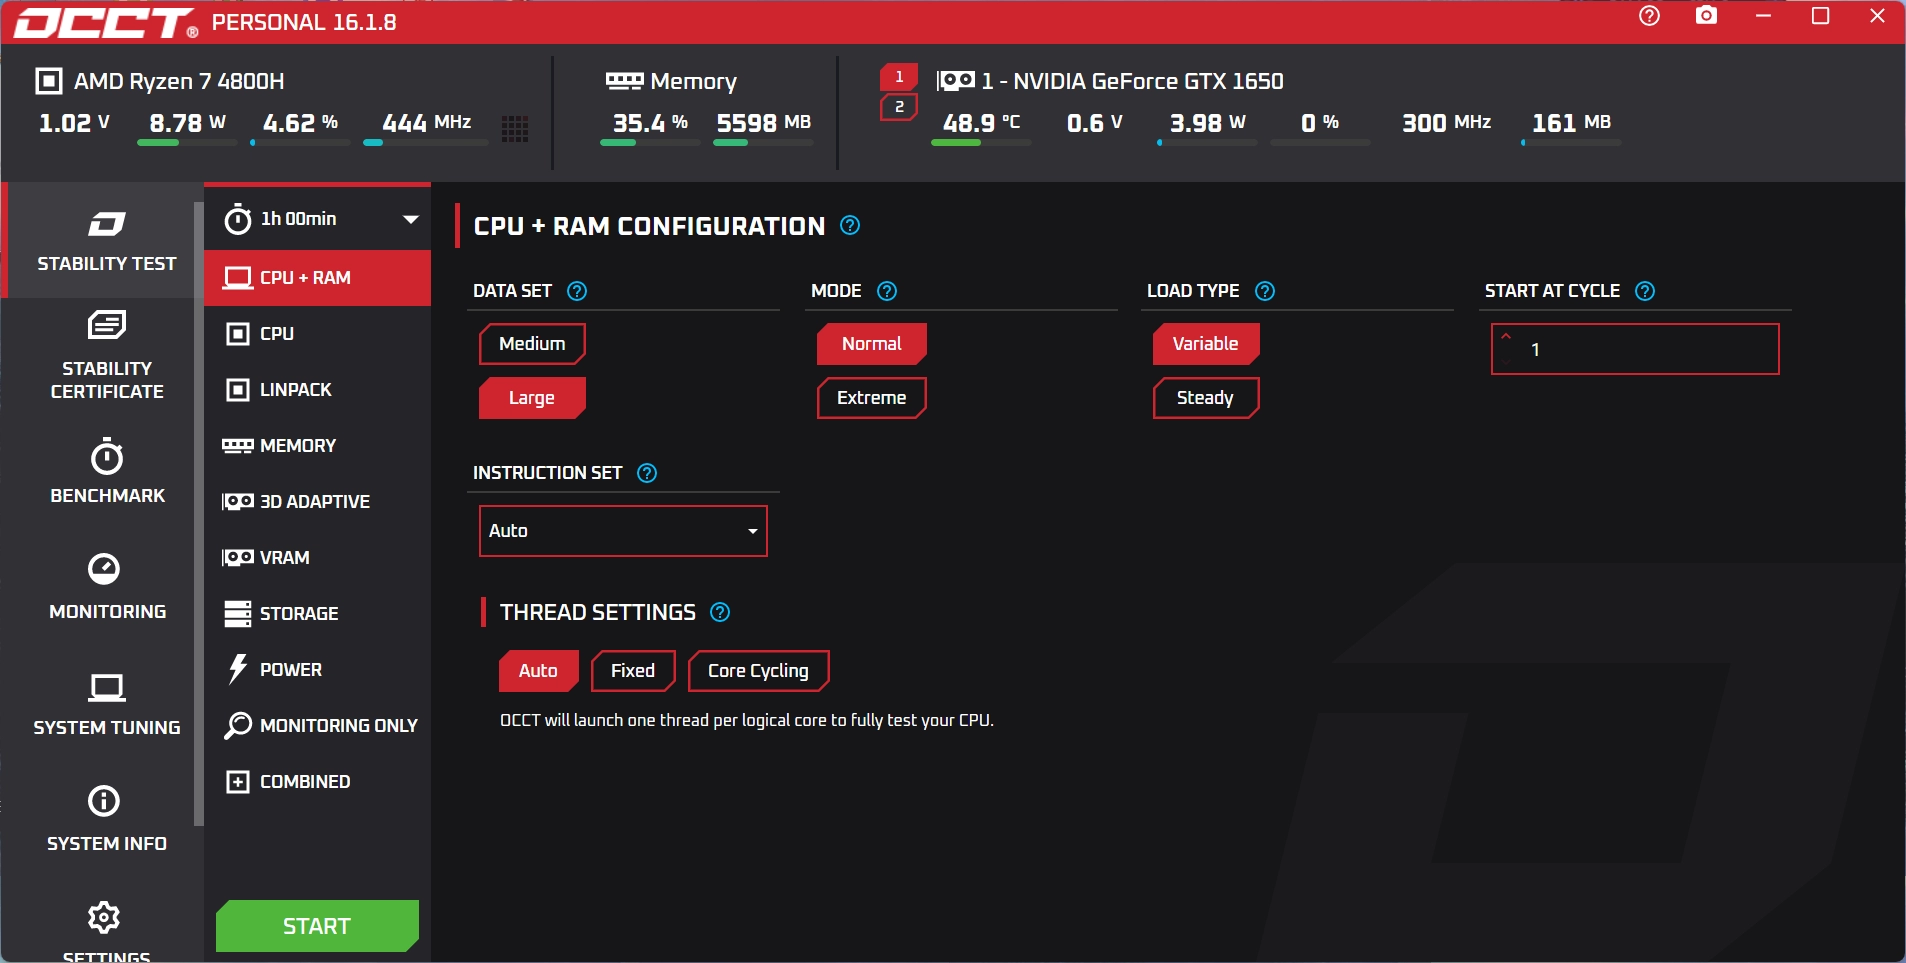Open the Monitoring section

(x=106, y=587)
